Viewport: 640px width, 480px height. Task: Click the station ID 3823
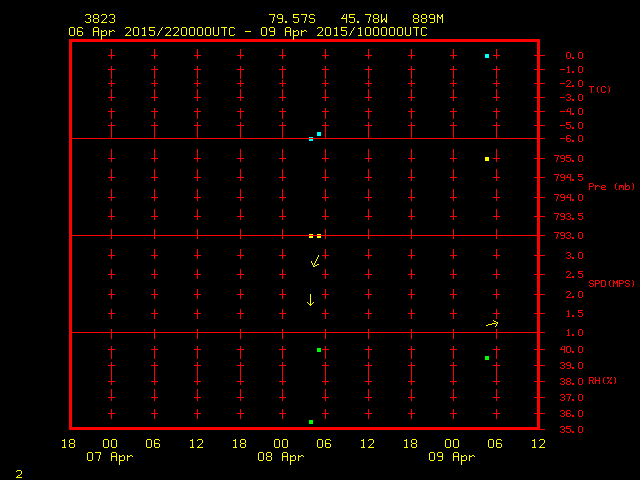(x=100, y=19)
